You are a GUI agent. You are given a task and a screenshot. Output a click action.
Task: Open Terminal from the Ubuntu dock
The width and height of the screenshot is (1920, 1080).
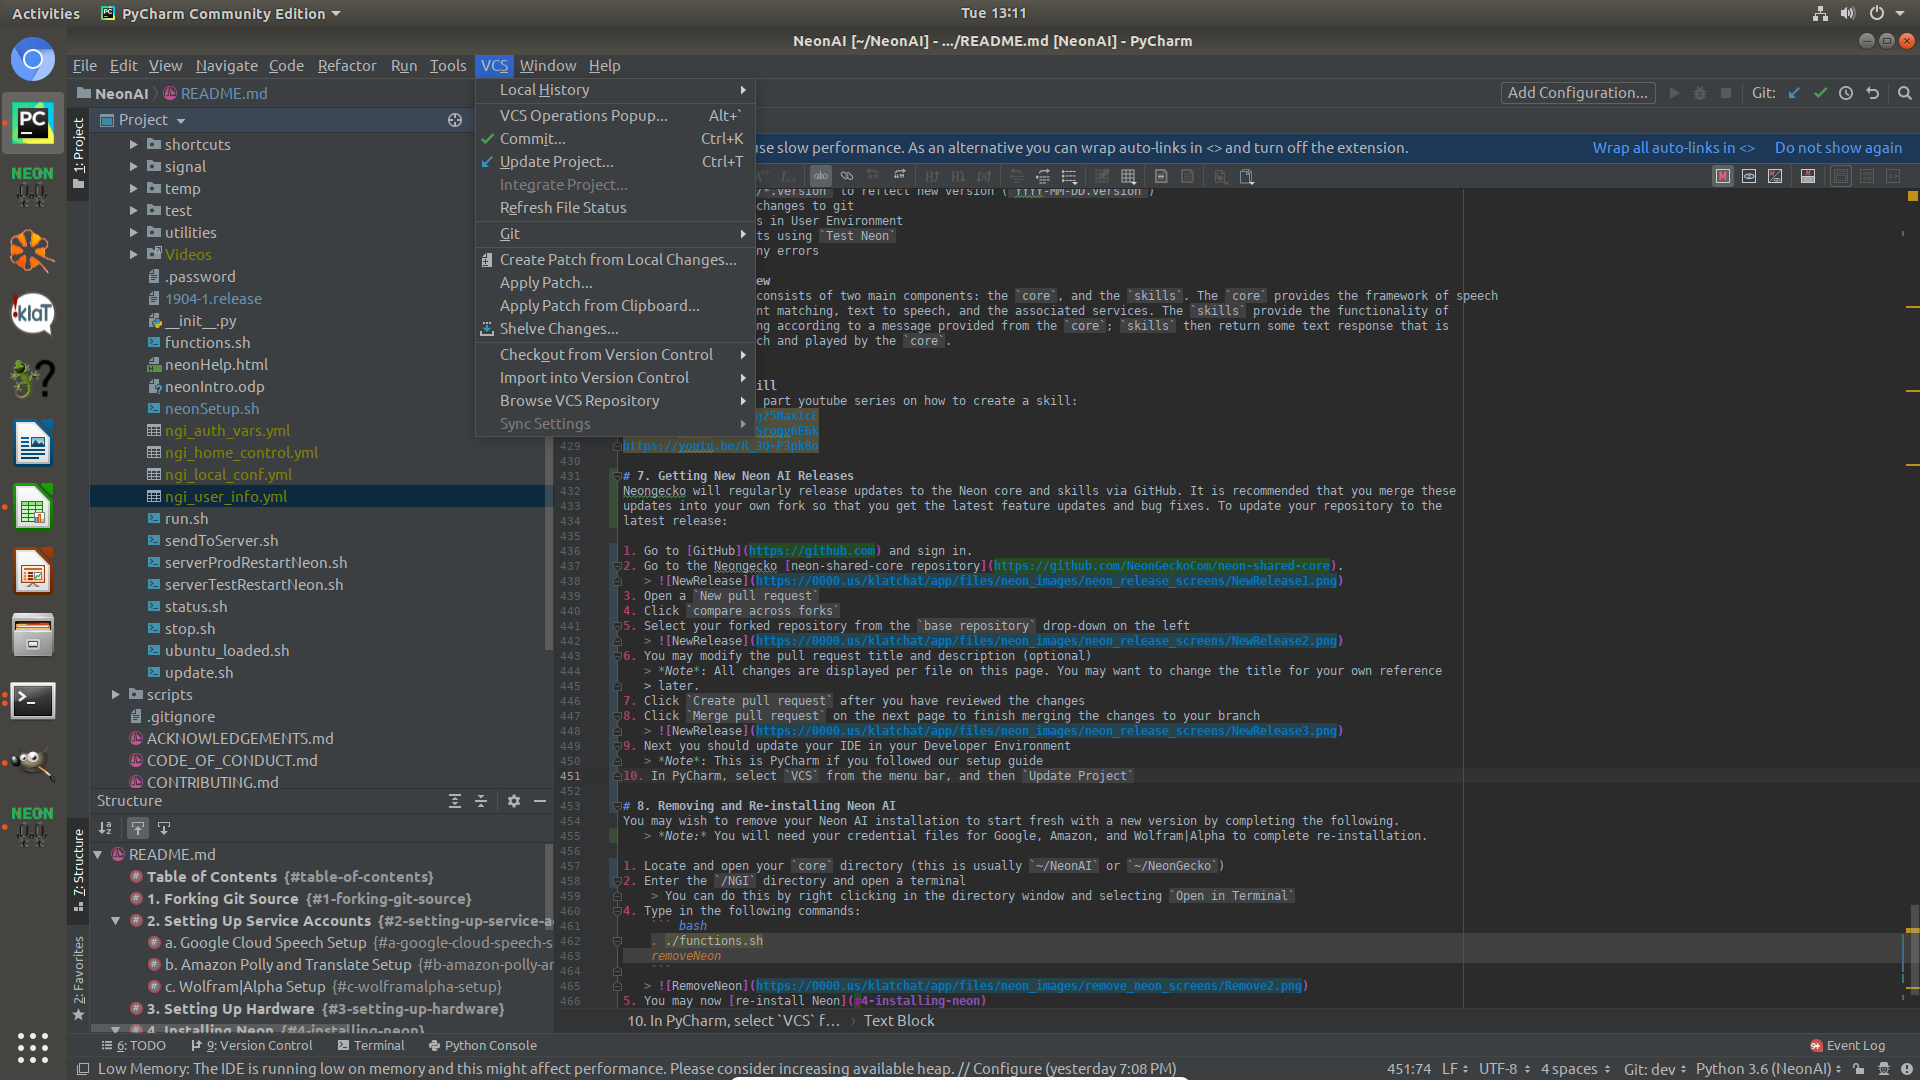[32, 700]
